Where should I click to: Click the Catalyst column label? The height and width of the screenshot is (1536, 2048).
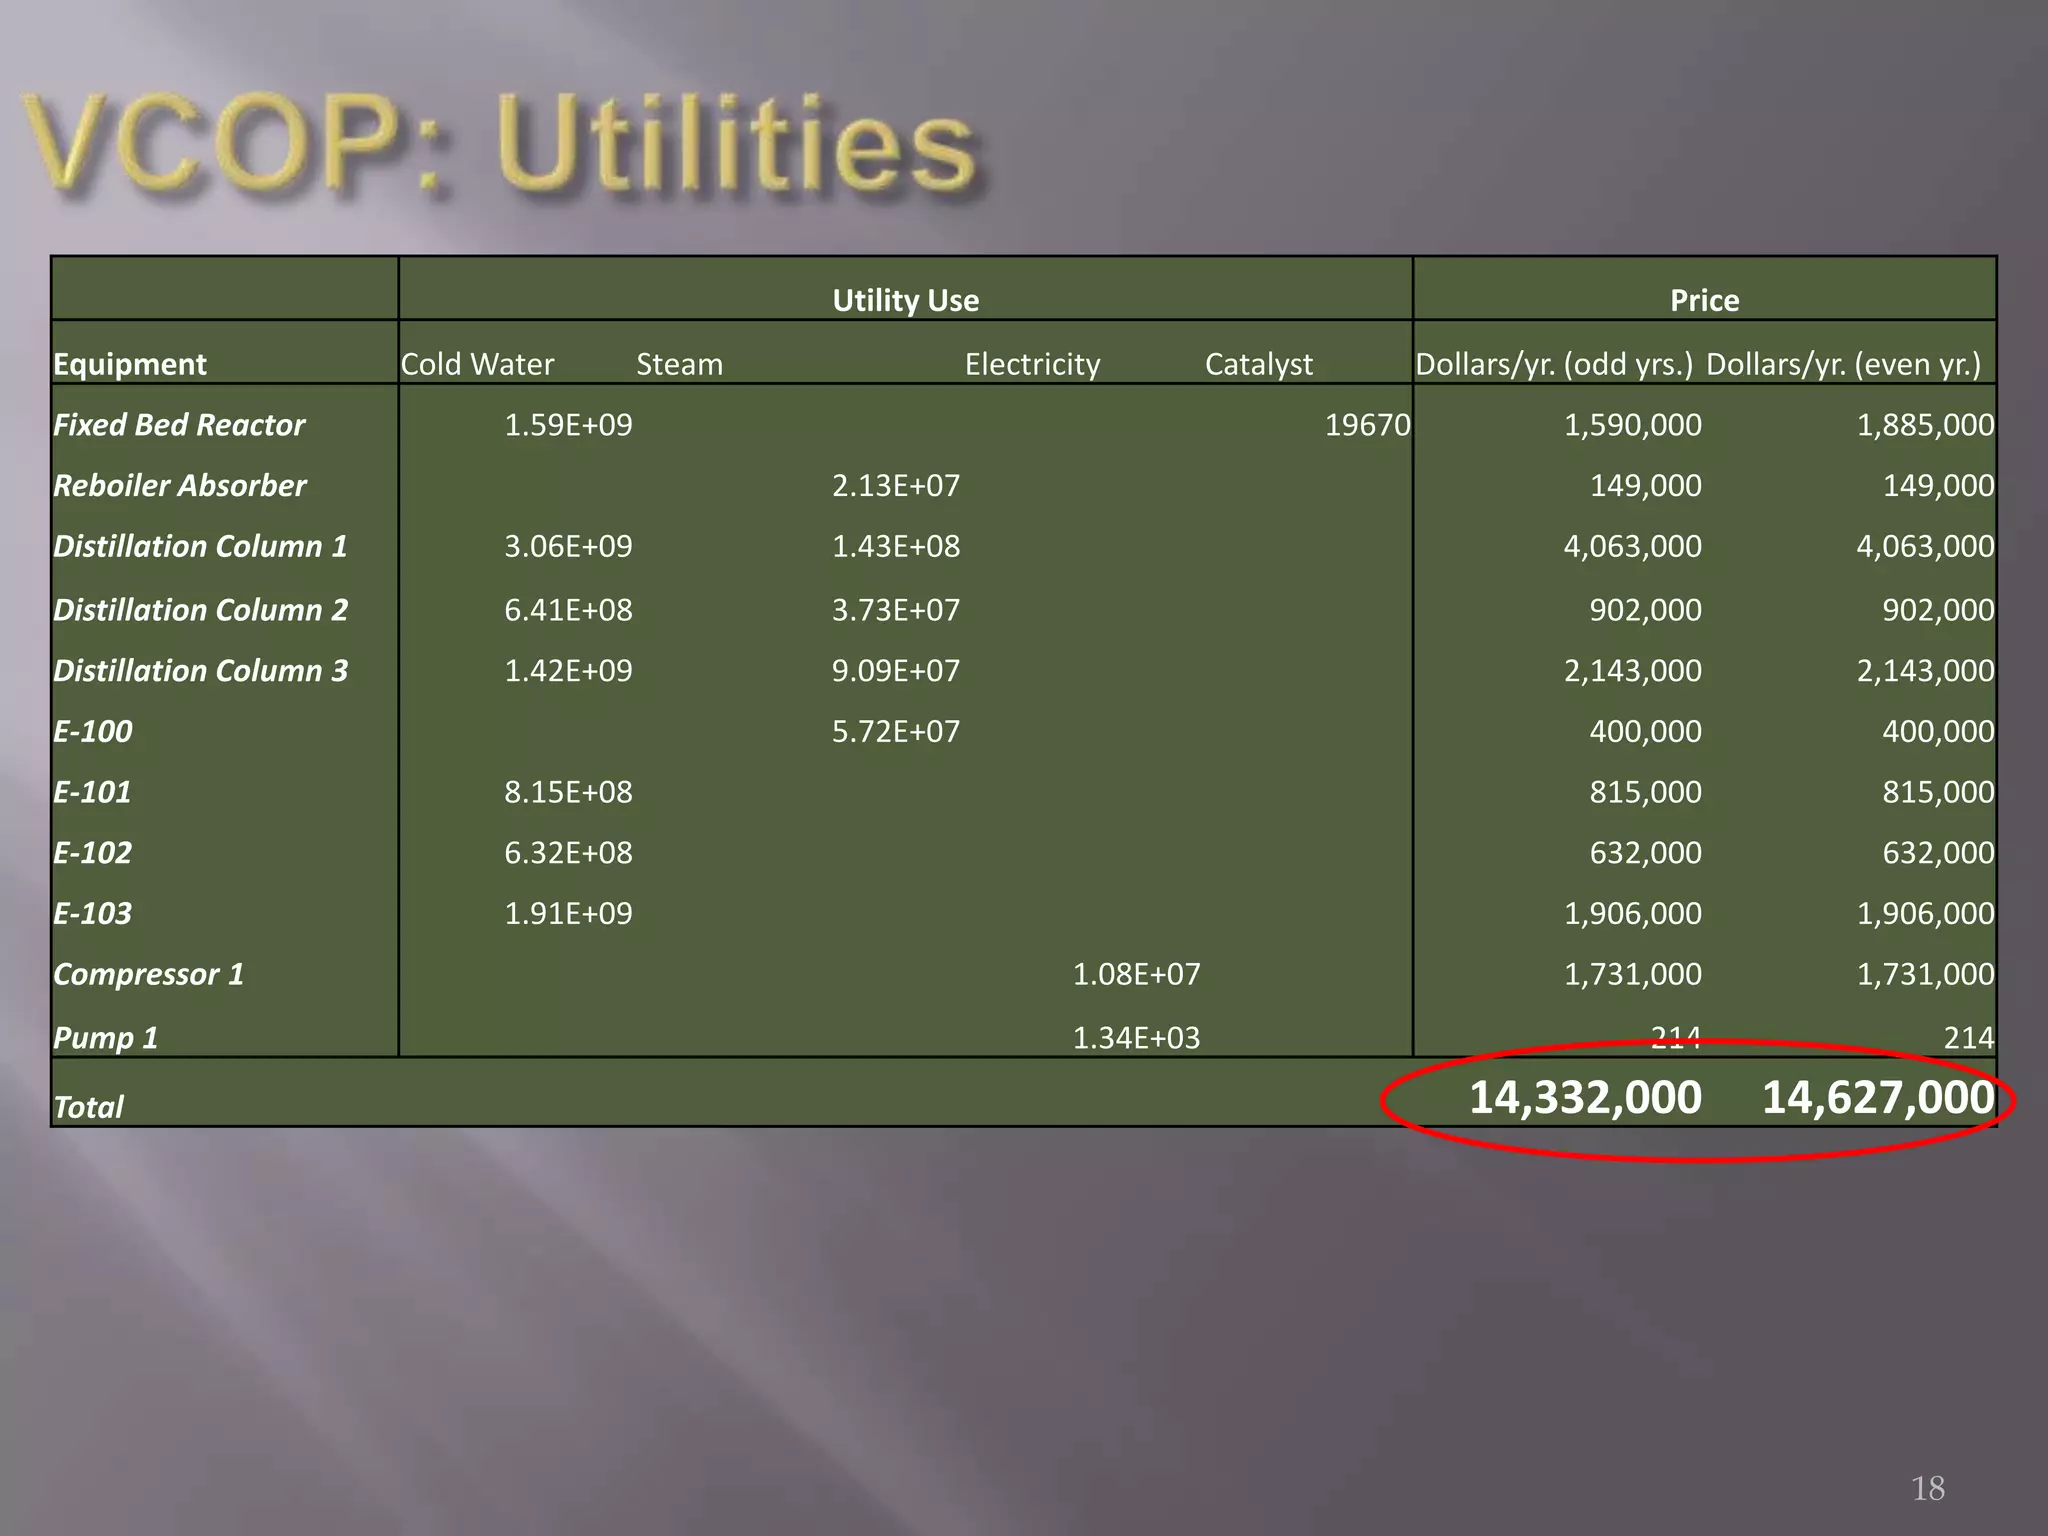(1258, 364)
